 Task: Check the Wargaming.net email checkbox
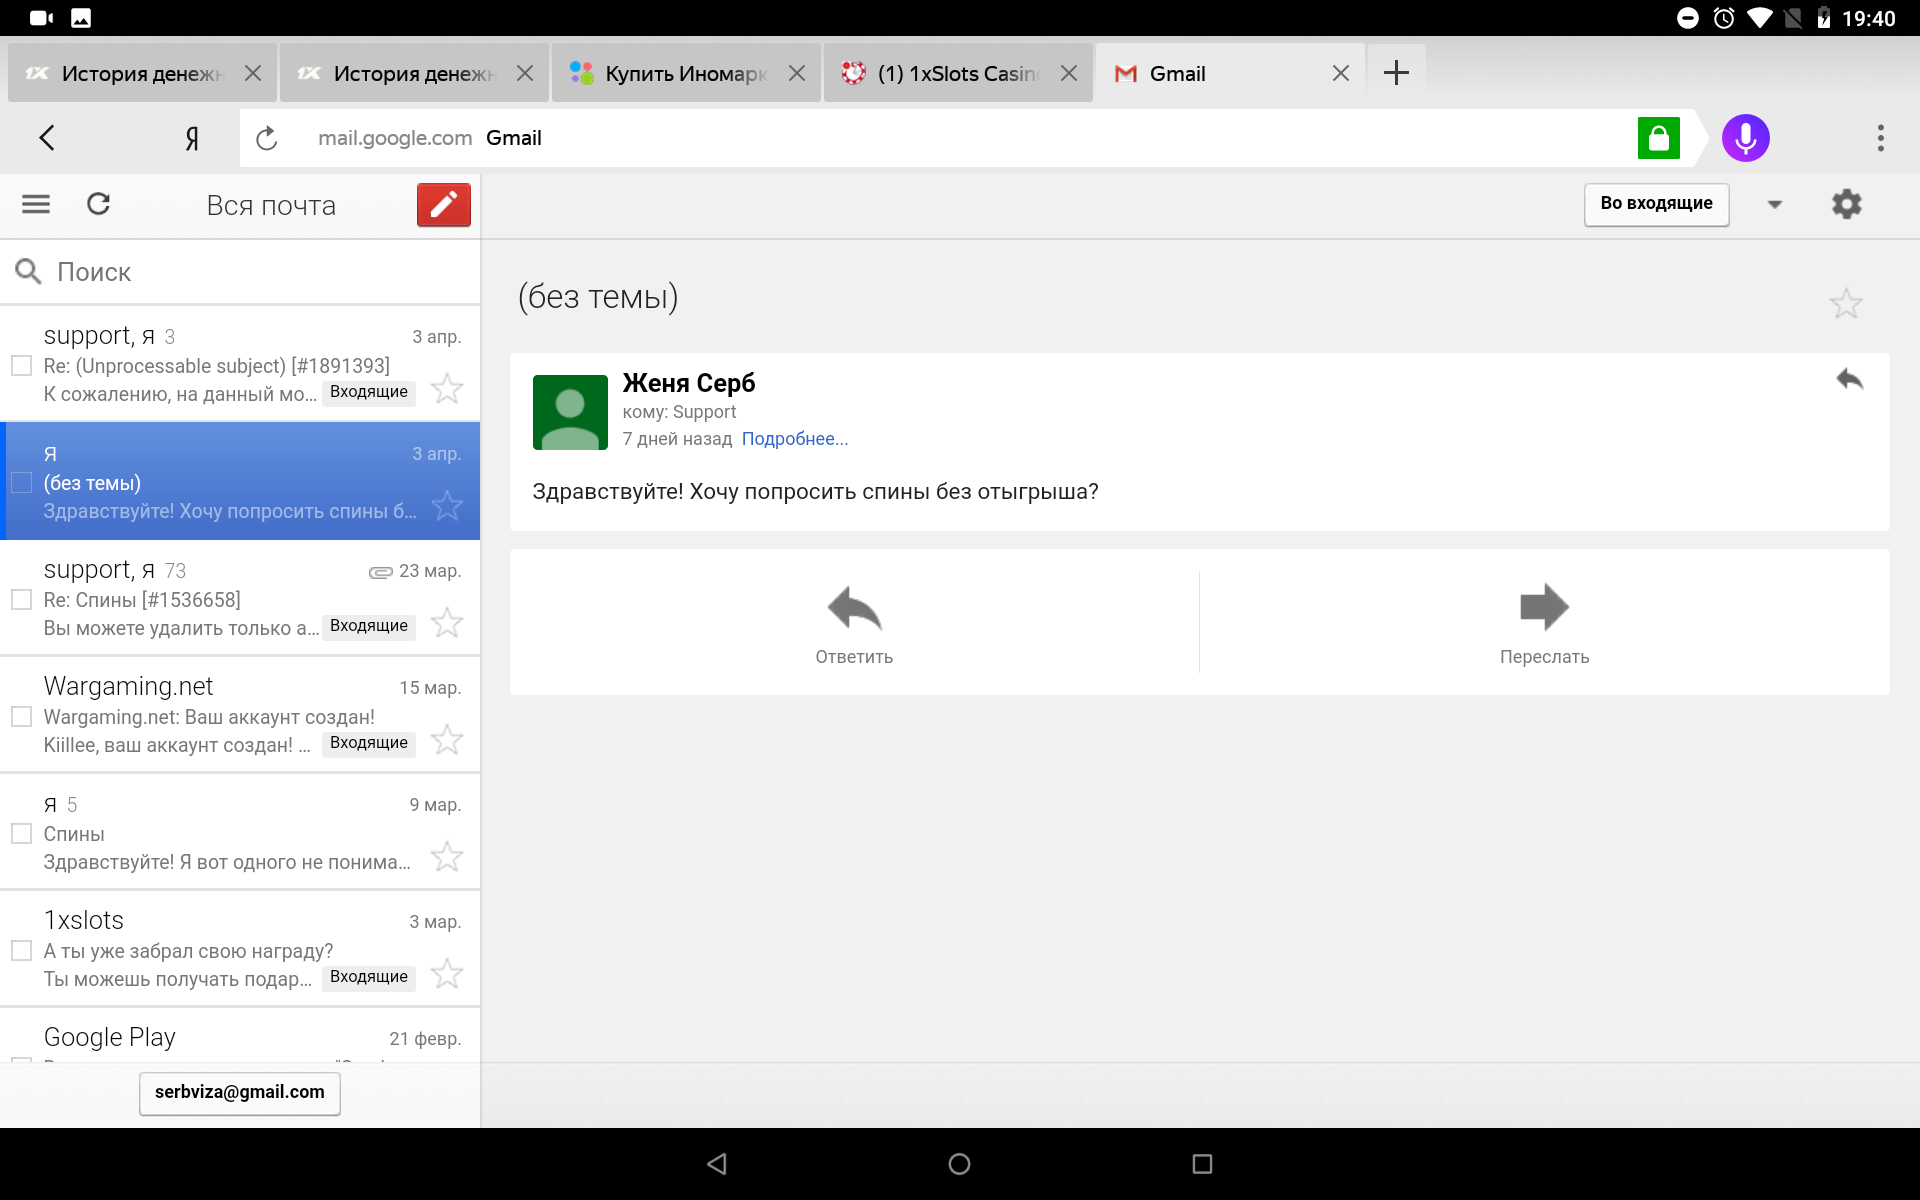click(21, 717)
